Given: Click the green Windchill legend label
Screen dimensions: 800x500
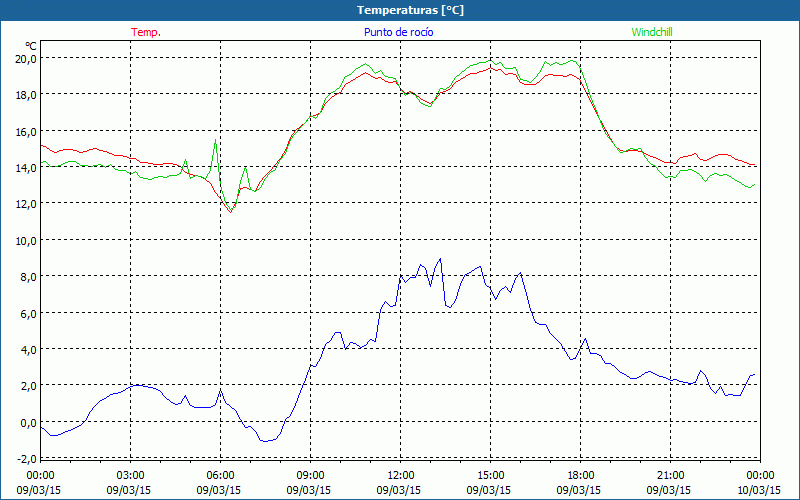Looking at the screenshot, I should [x=652, y=32].
